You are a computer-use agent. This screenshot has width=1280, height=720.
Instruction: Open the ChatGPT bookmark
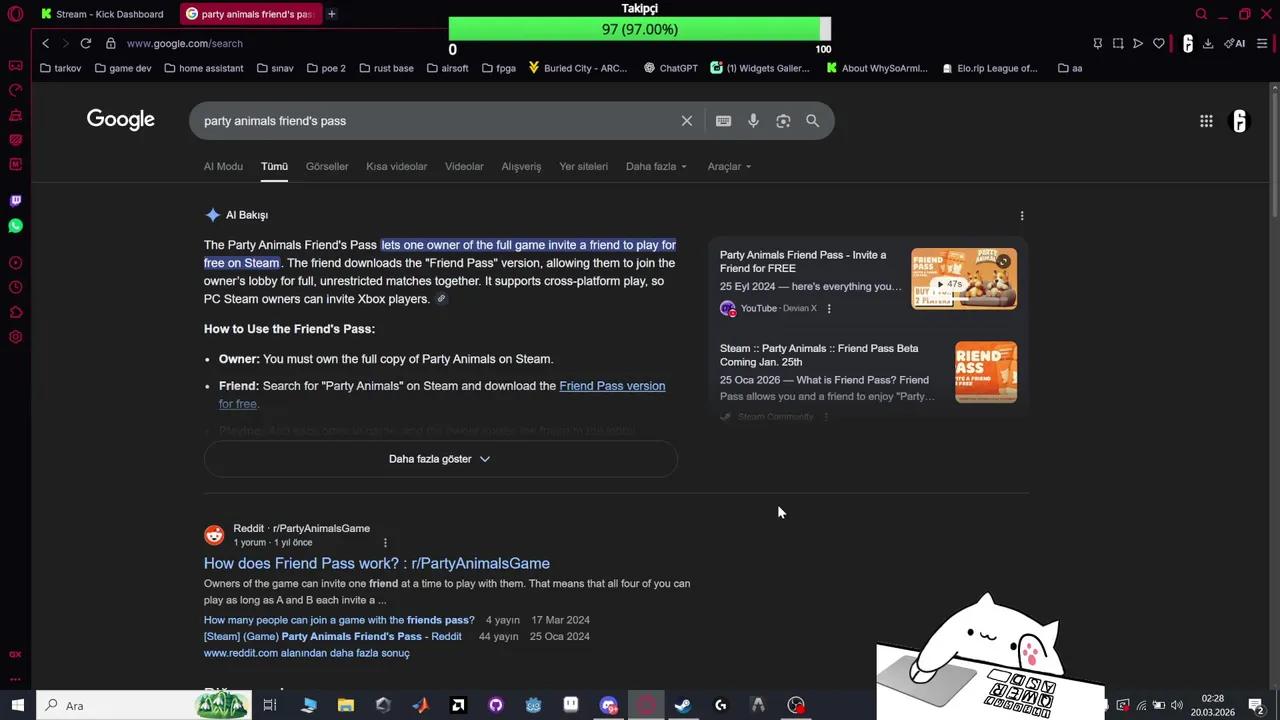tap(670, 68)
